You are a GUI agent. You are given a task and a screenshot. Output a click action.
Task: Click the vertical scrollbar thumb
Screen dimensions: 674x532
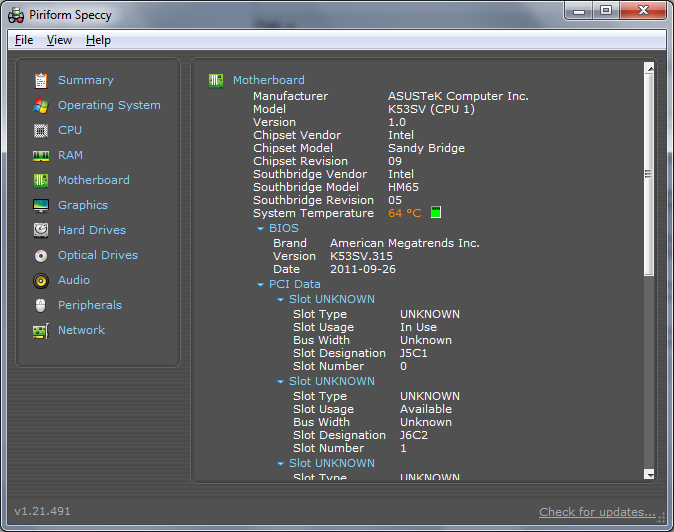pos(649,174)
